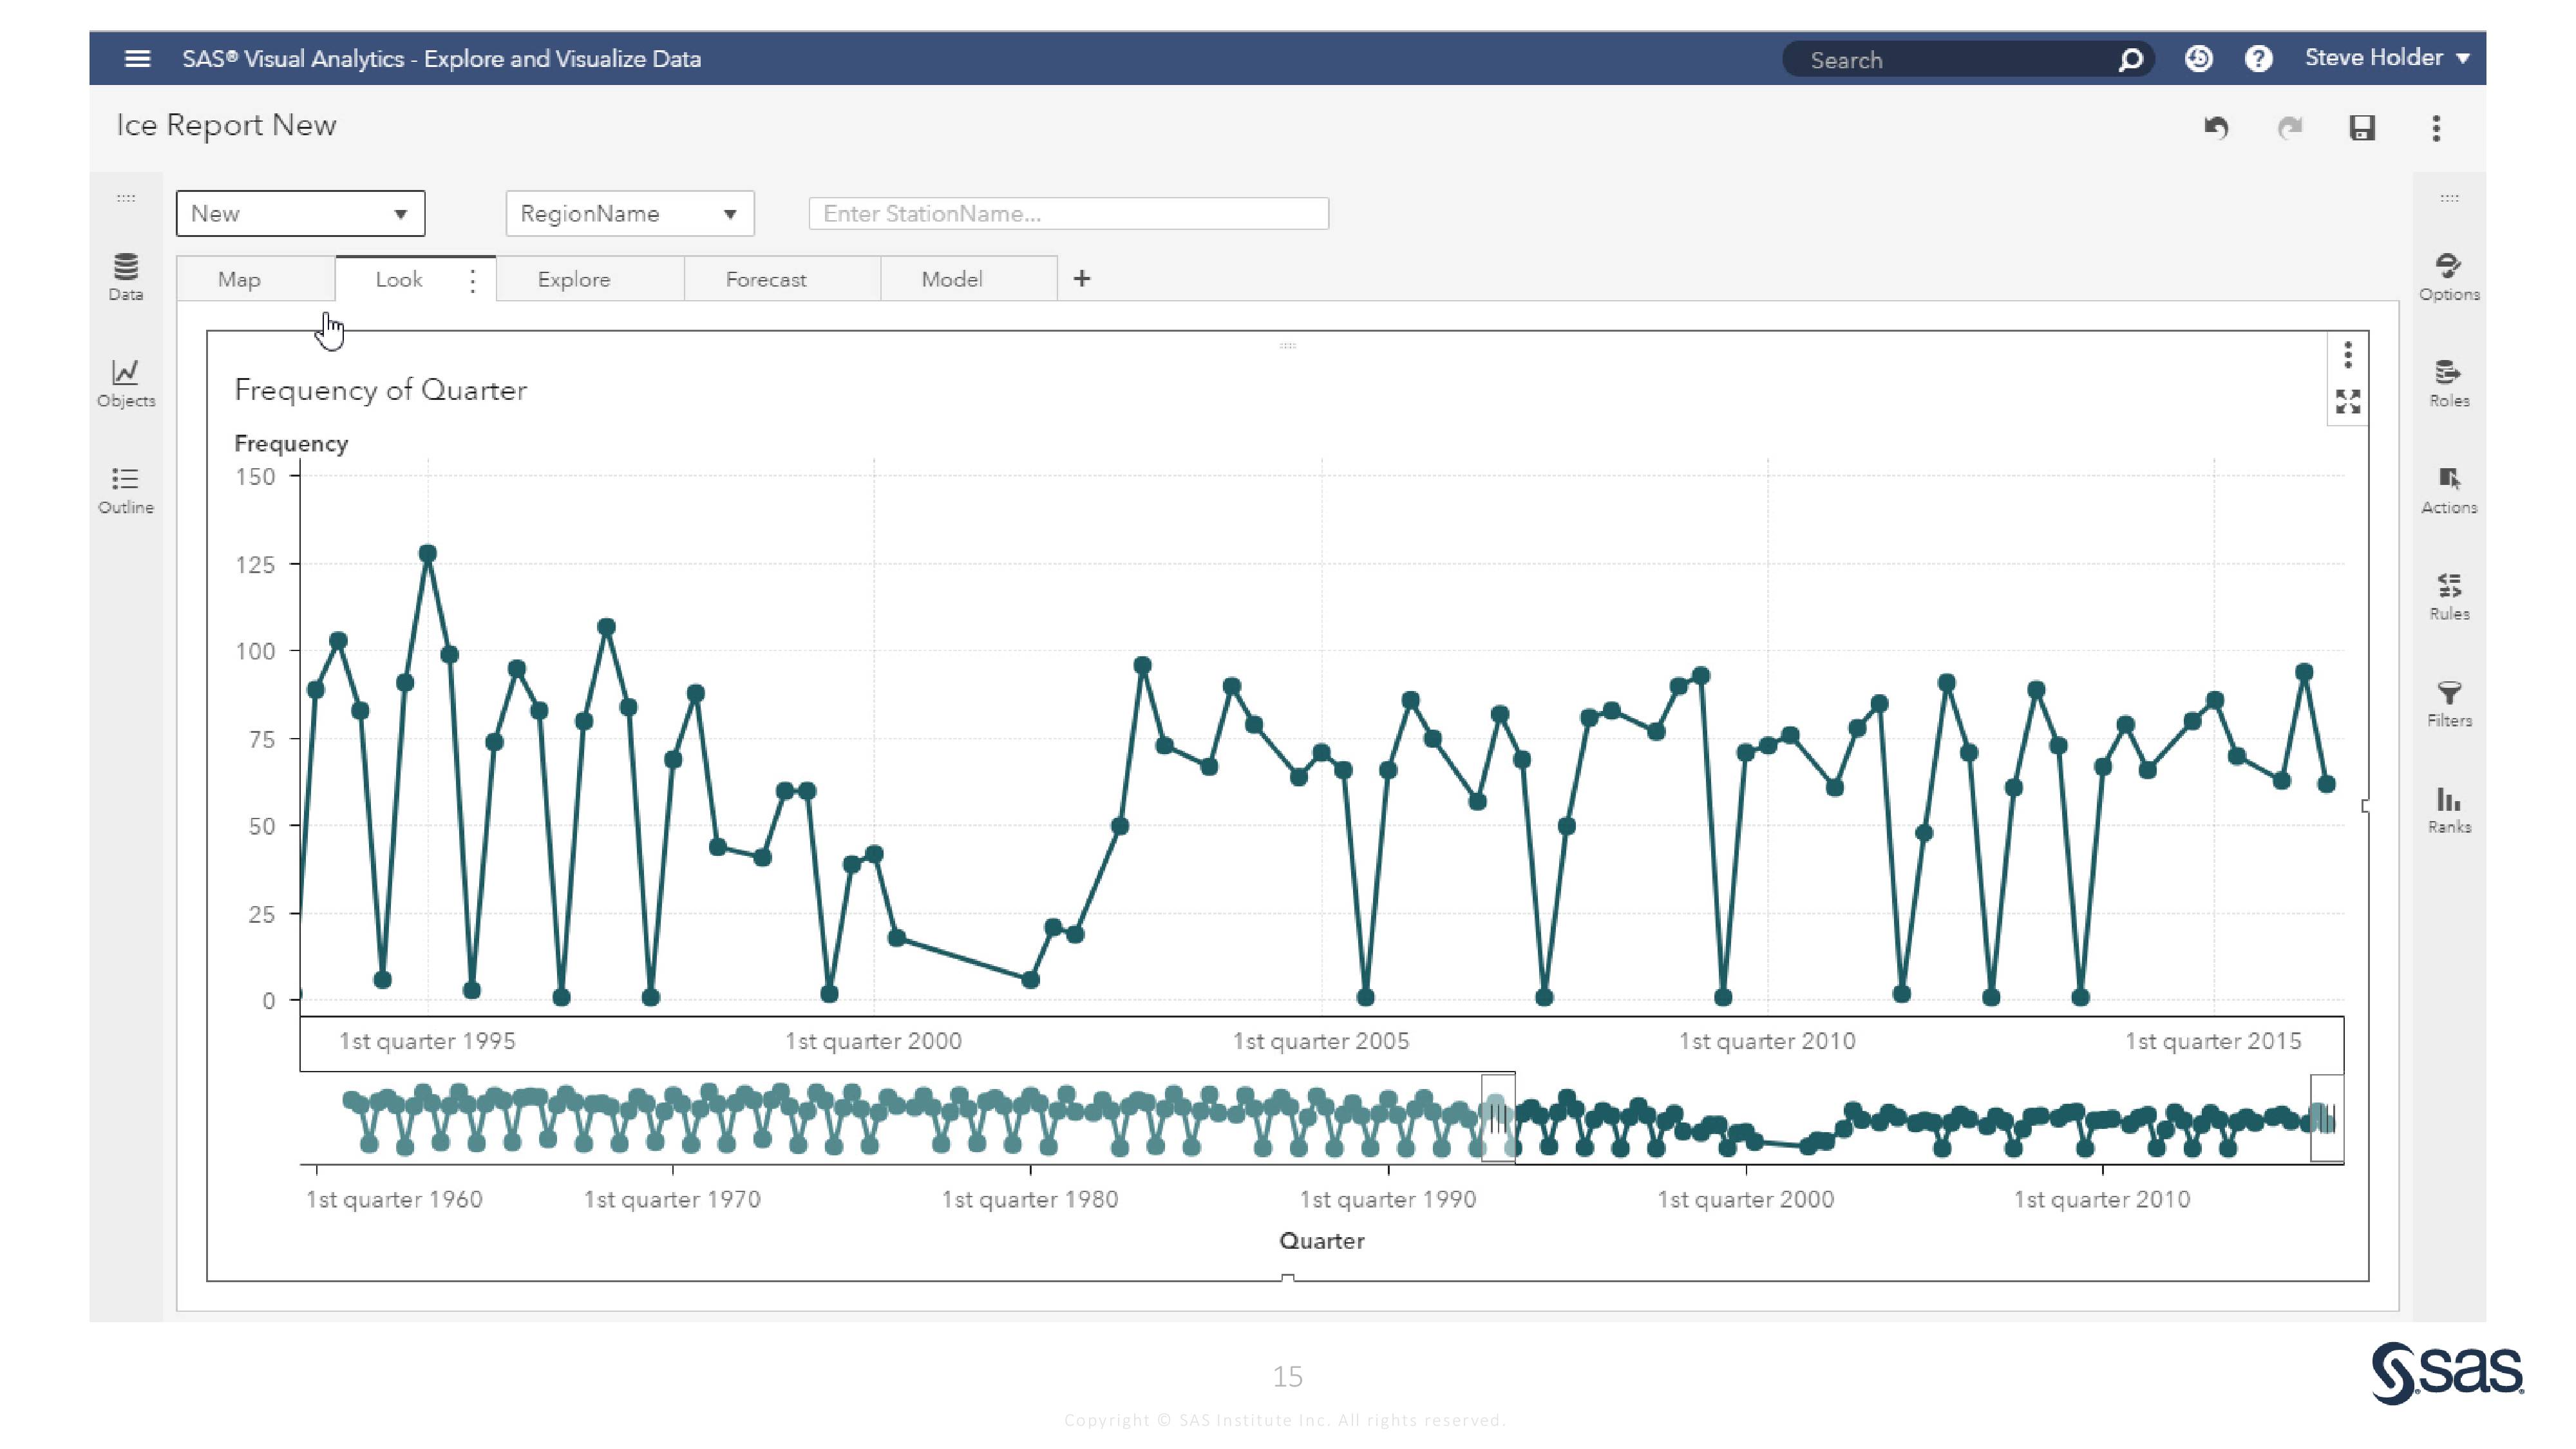
Task: Open the Data pane
Action: pos(126,277)
